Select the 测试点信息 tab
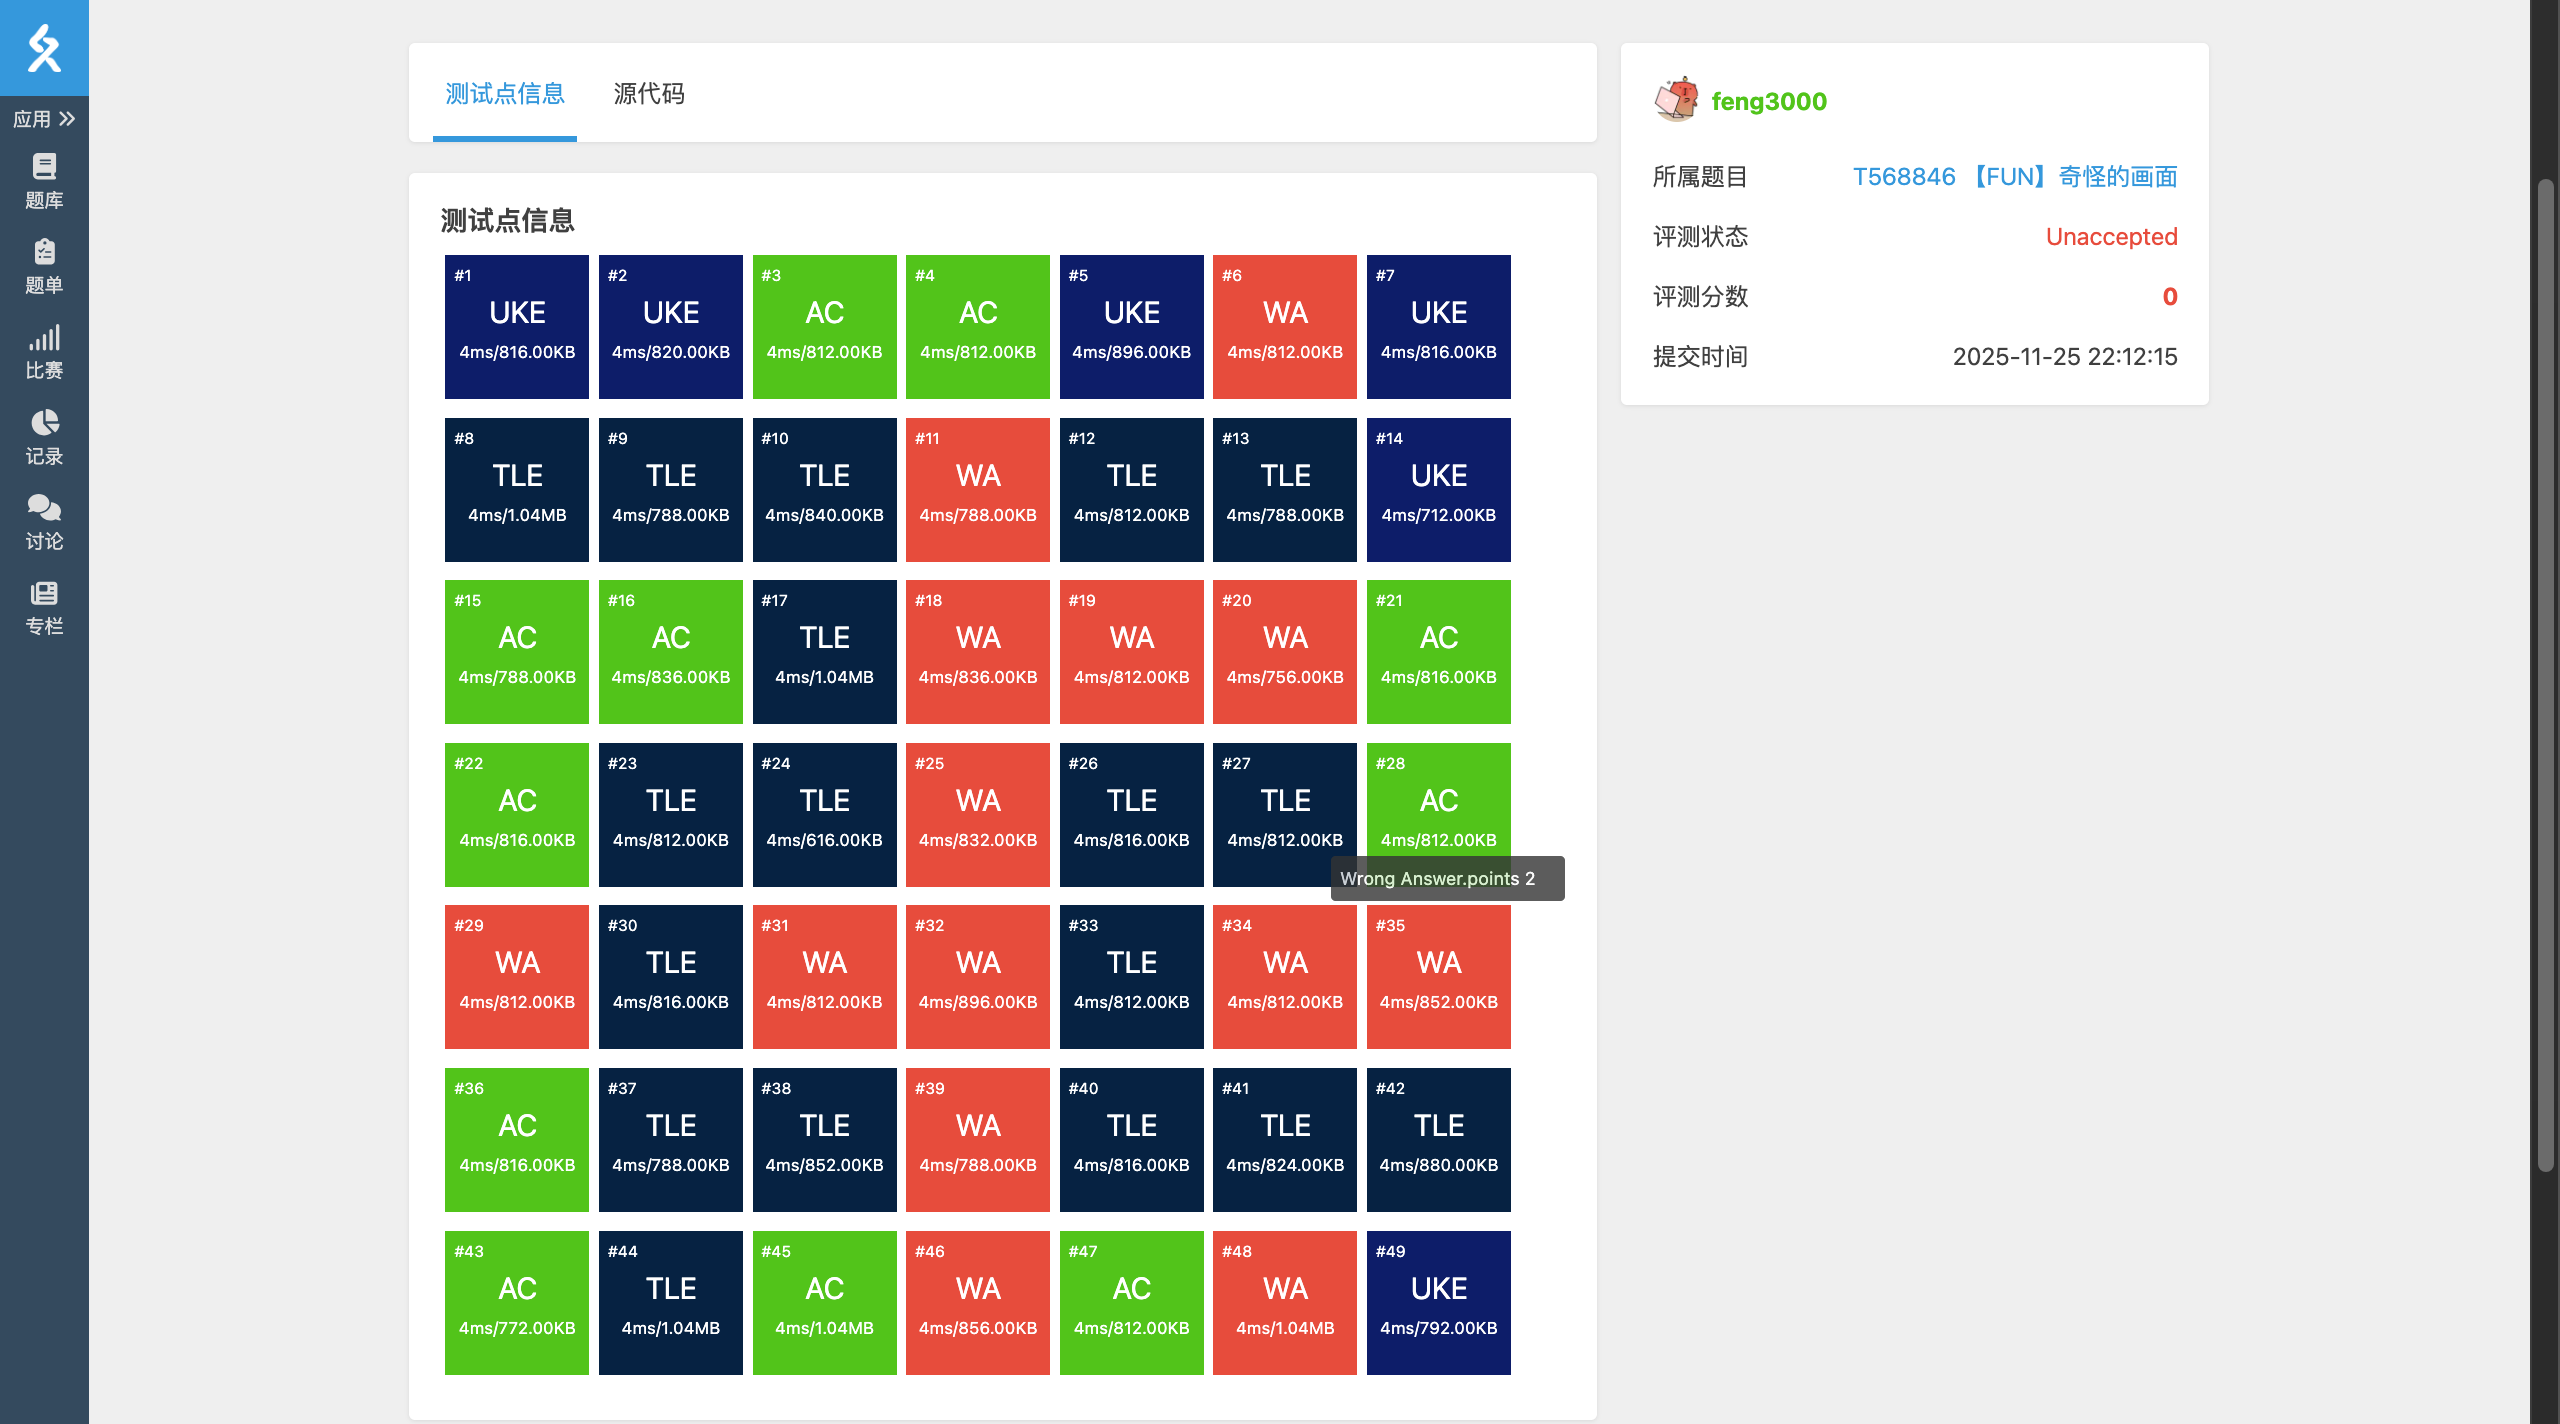The height and width of the screenshot is (1424, 2560). click(504, 94)
